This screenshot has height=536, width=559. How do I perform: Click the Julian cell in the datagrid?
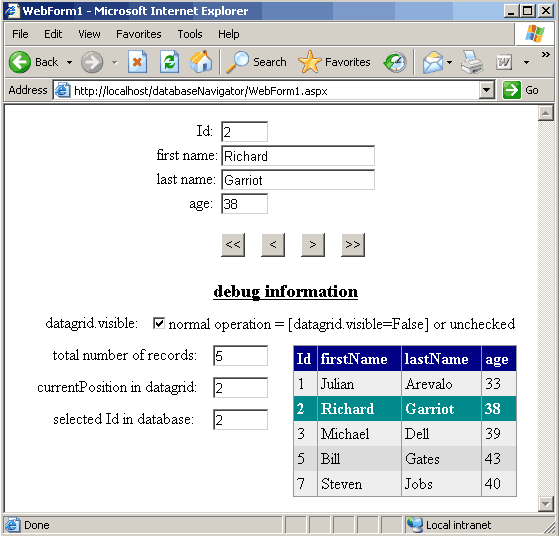coord(359,384)
